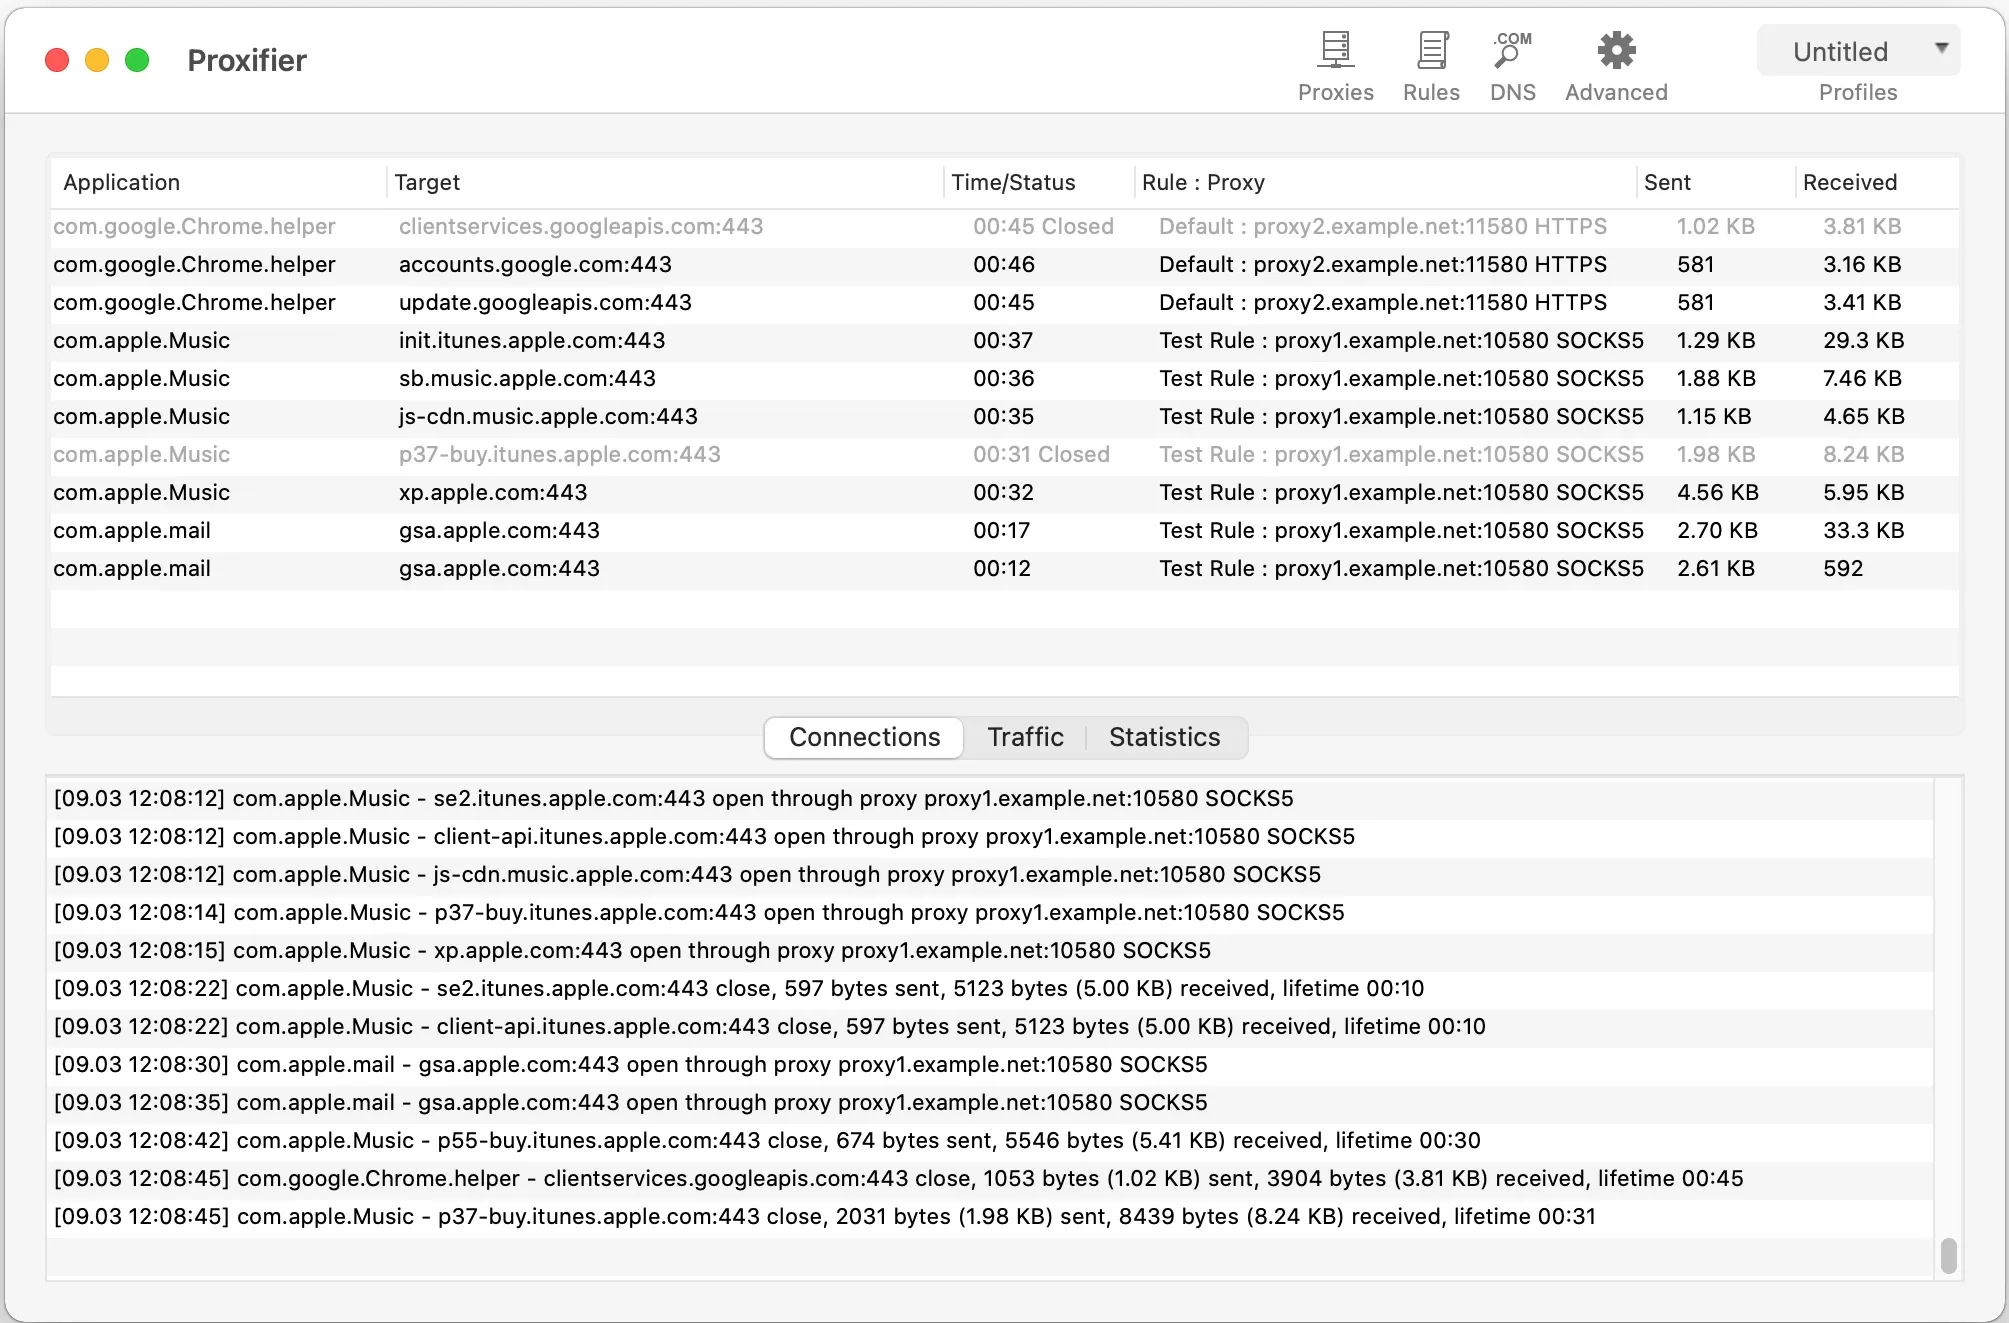The width and height of the screenshot is (2009, 1323).
Task: Open the Advanced gear icon
Action: click(1616, 52)
